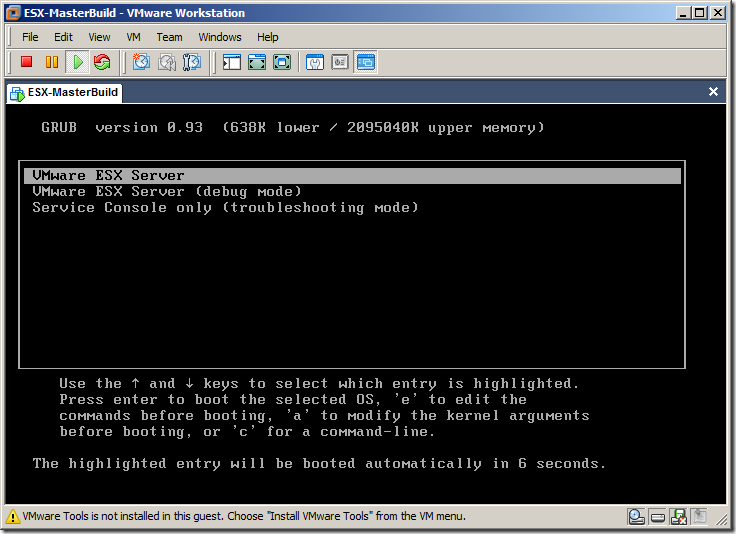
Task: Click the VMware Workstation title bar icon
Action: (x=13, y=13)
